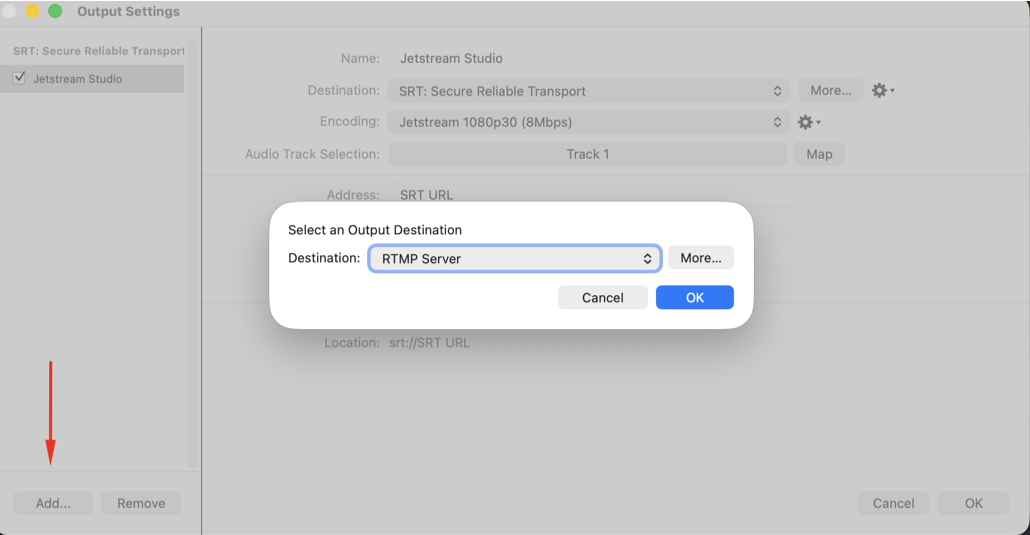Select the SRT: Secure Reliable Transport sidebar header

99,51
